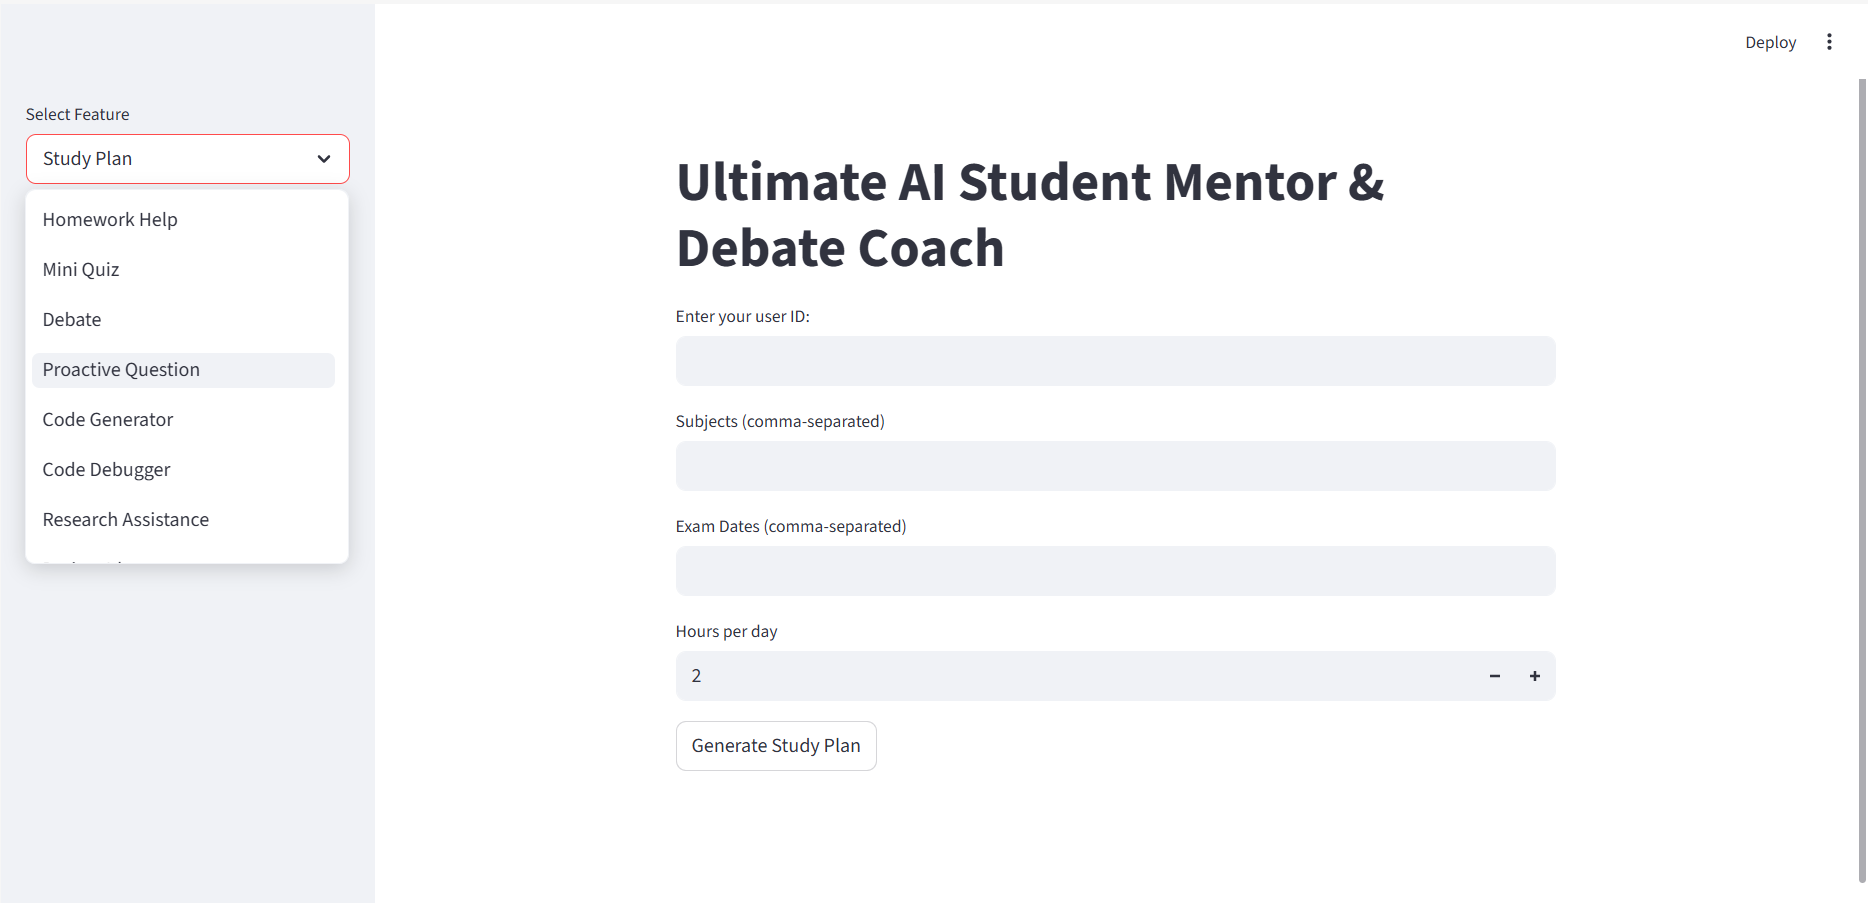Image resolution: width=1868 pixels, height=903 pixels.
Task: Click into the Exam Dates field
Action: pos(1115,571)
